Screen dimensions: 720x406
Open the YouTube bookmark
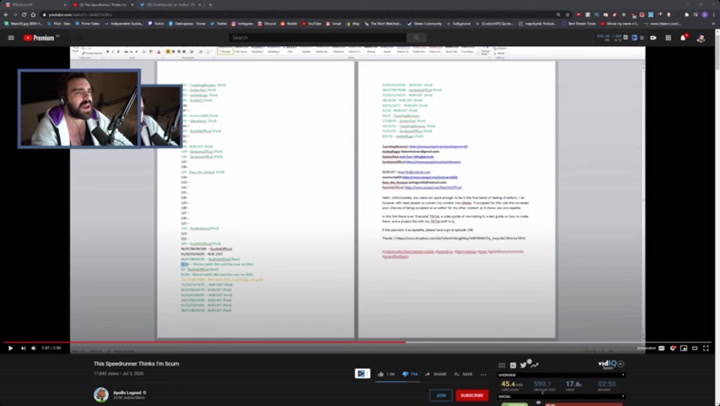coord(312,23)
